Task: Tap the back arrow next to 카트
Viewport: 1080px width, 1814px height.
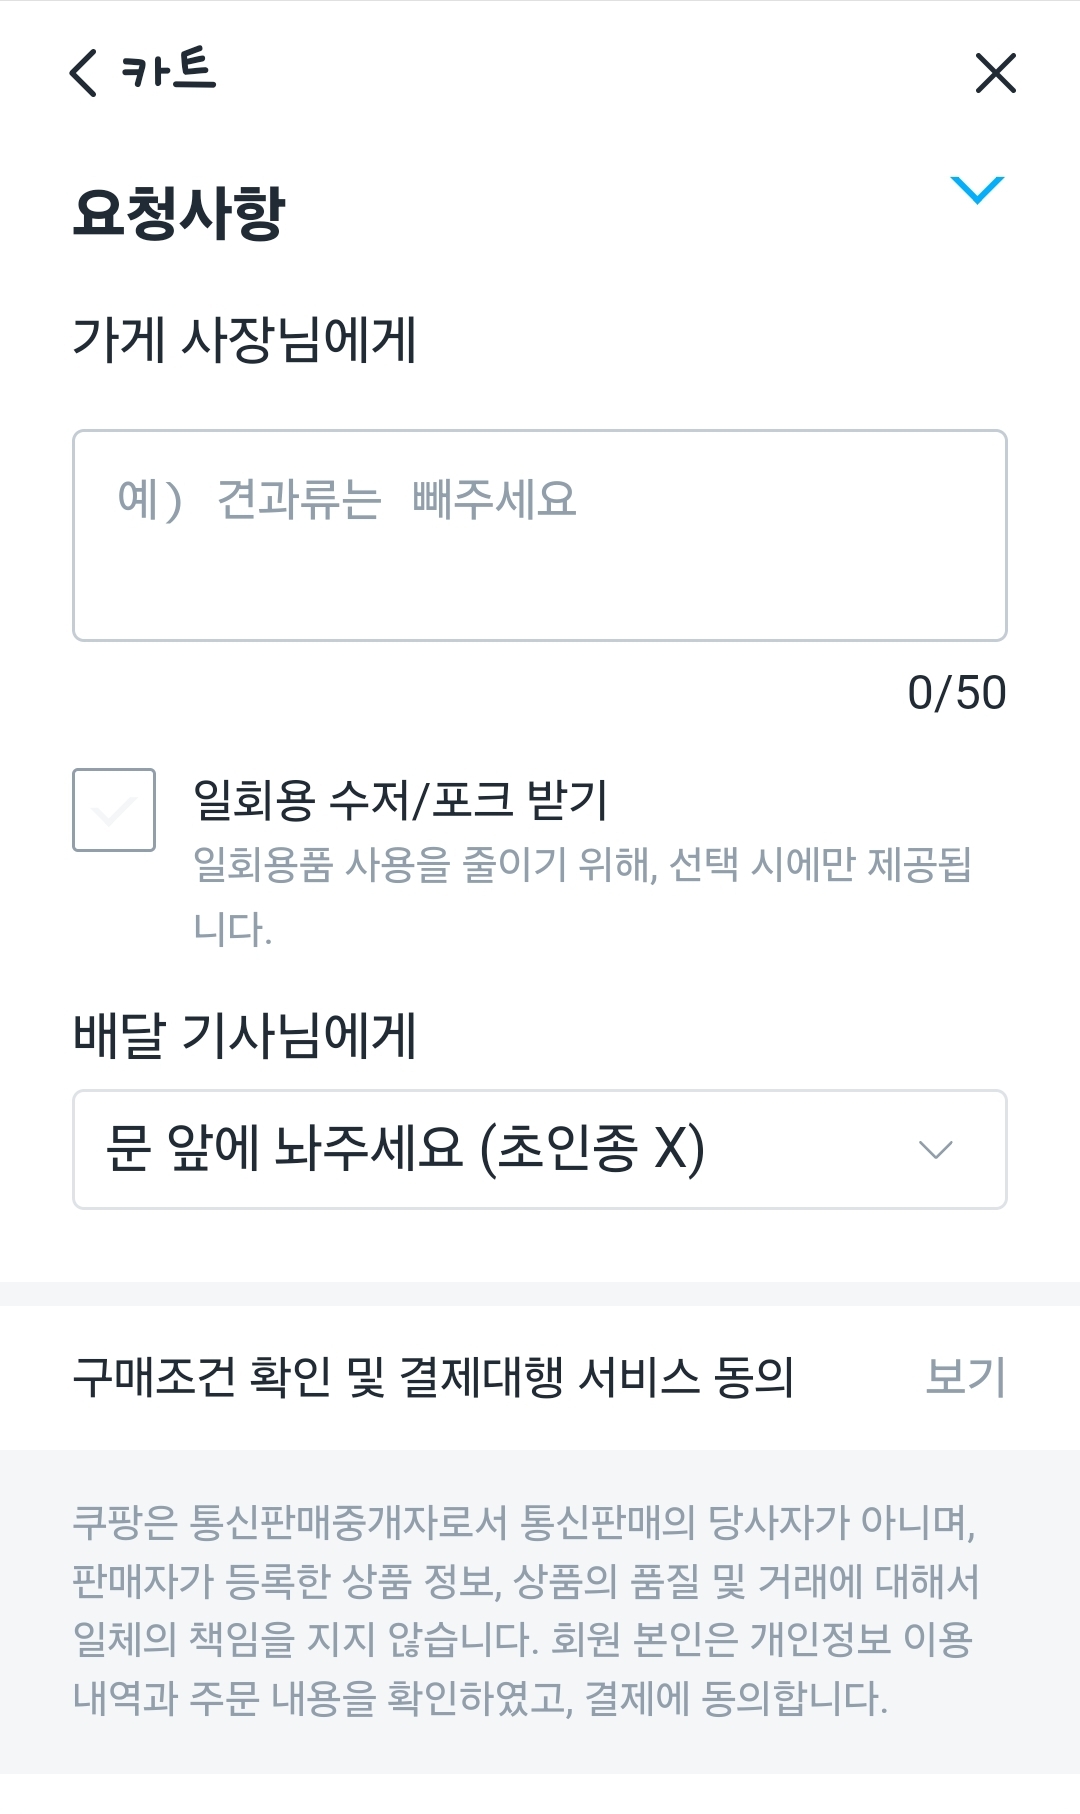Action: 84,73
